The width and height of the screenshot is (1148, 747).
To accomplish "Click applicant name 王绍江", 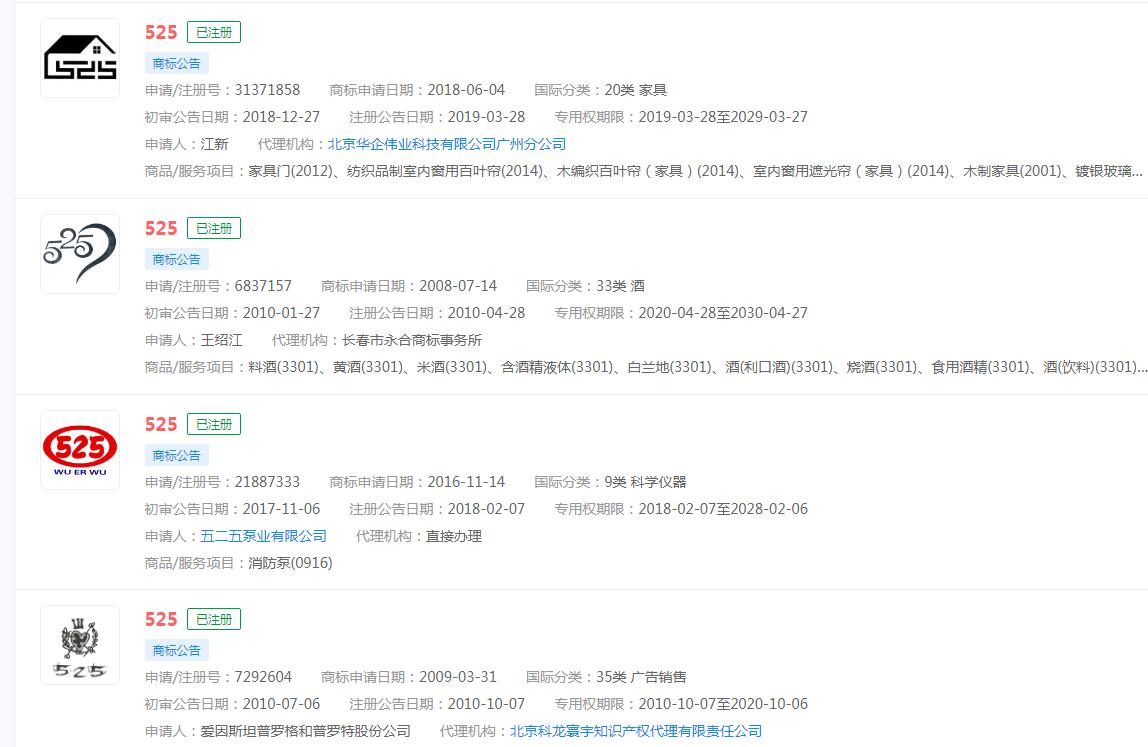I will pyautogui.click(x=221, y=340).
